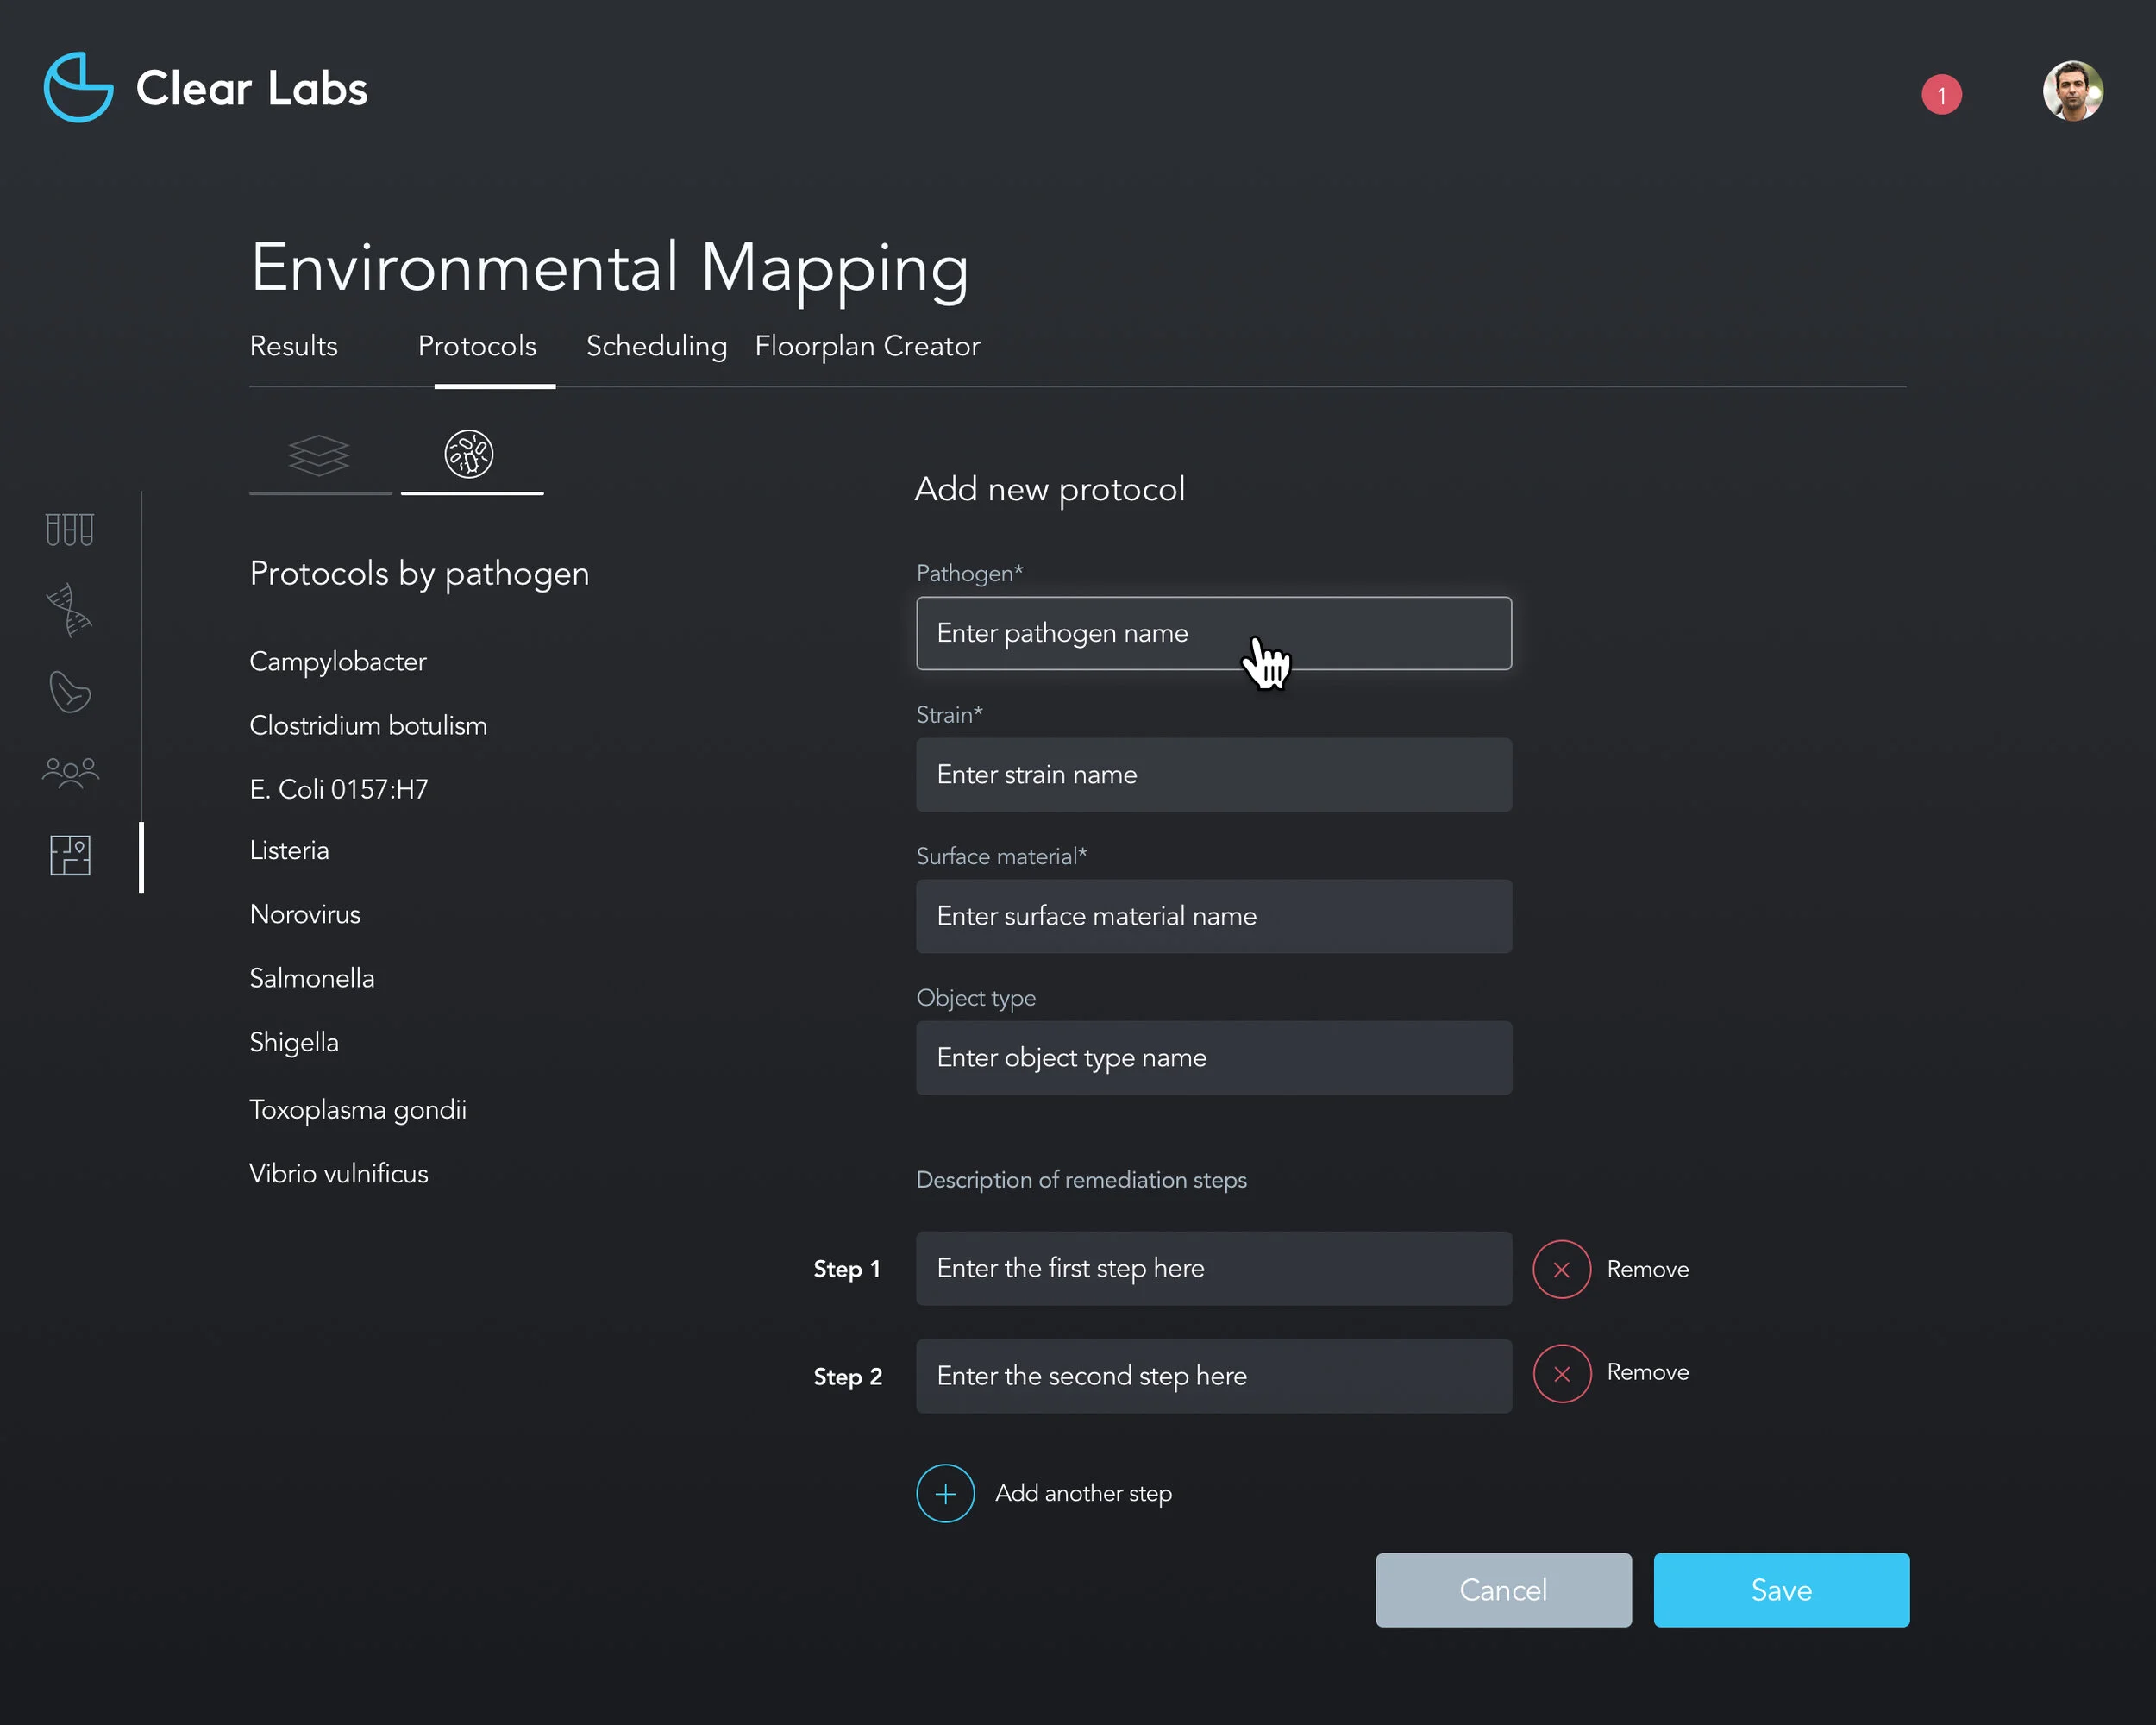Focus the Enter strain name field
This screenshot has width=2156, height=1725.
tap(1213, 775)
